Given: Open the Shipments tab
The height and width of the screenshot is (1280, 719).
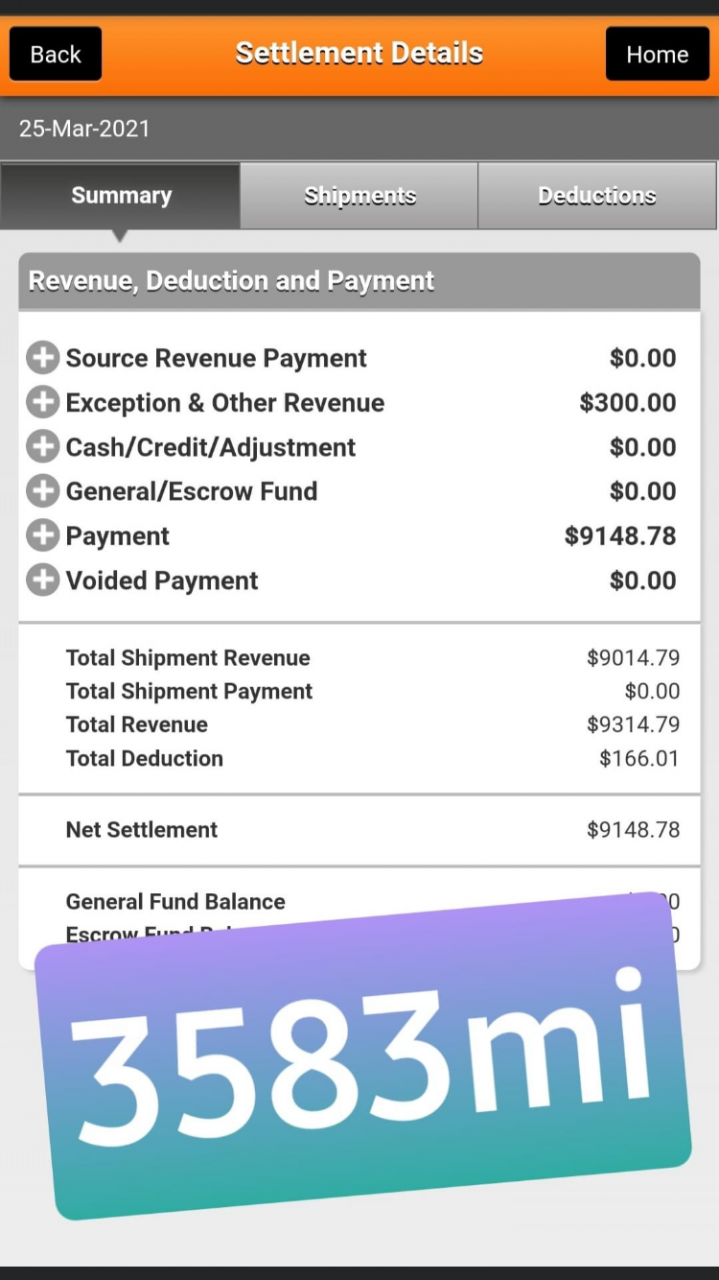Looking at the screenshot, I should [x=359, y=195].
